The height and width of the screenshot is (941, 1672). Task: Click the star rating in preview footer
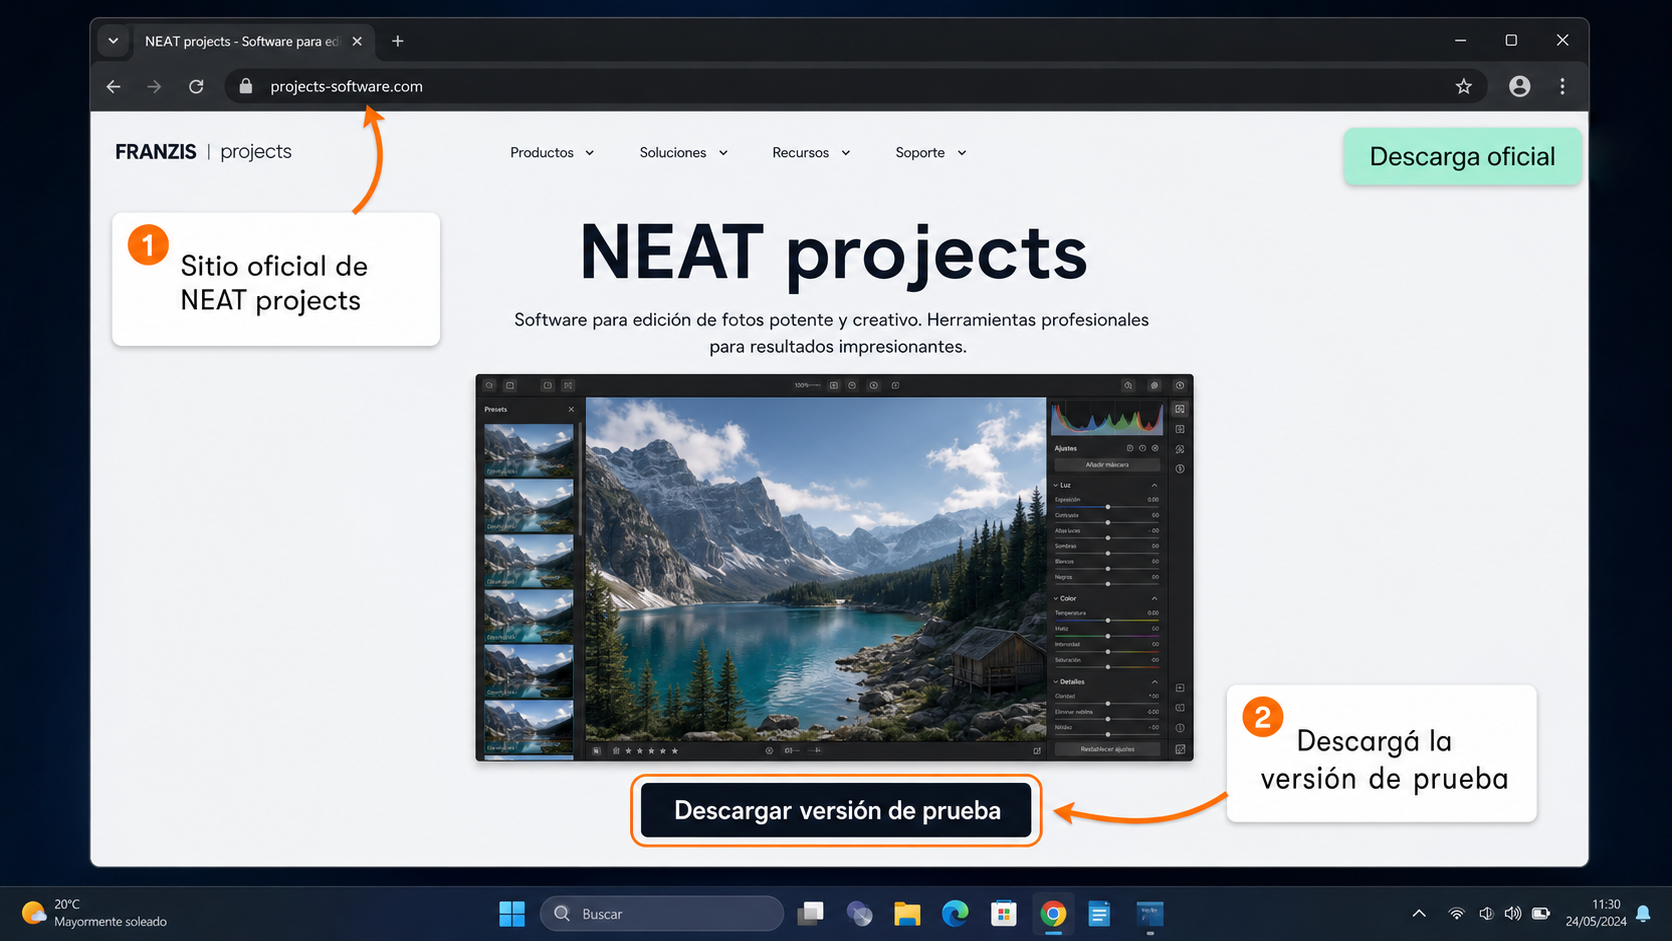click(652, 750)
